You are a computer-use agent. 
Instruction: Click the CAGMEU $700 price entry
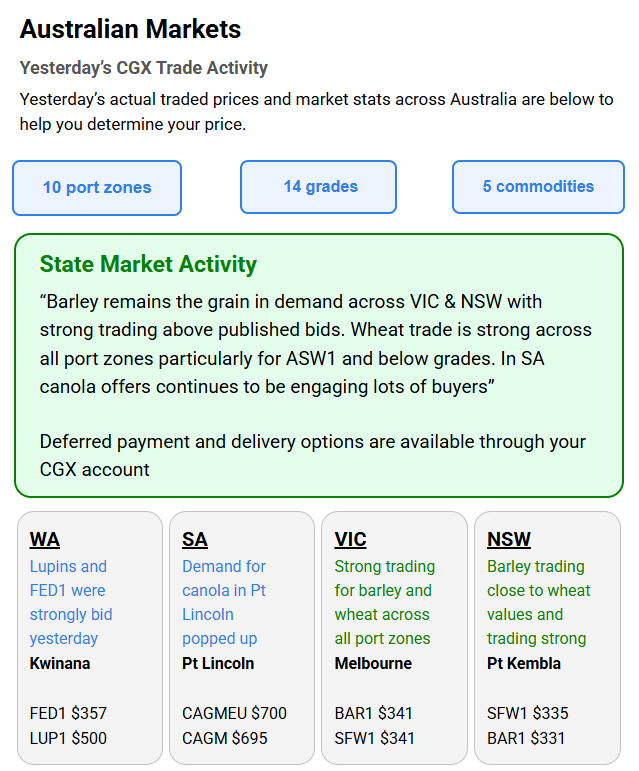click(234, 714)
